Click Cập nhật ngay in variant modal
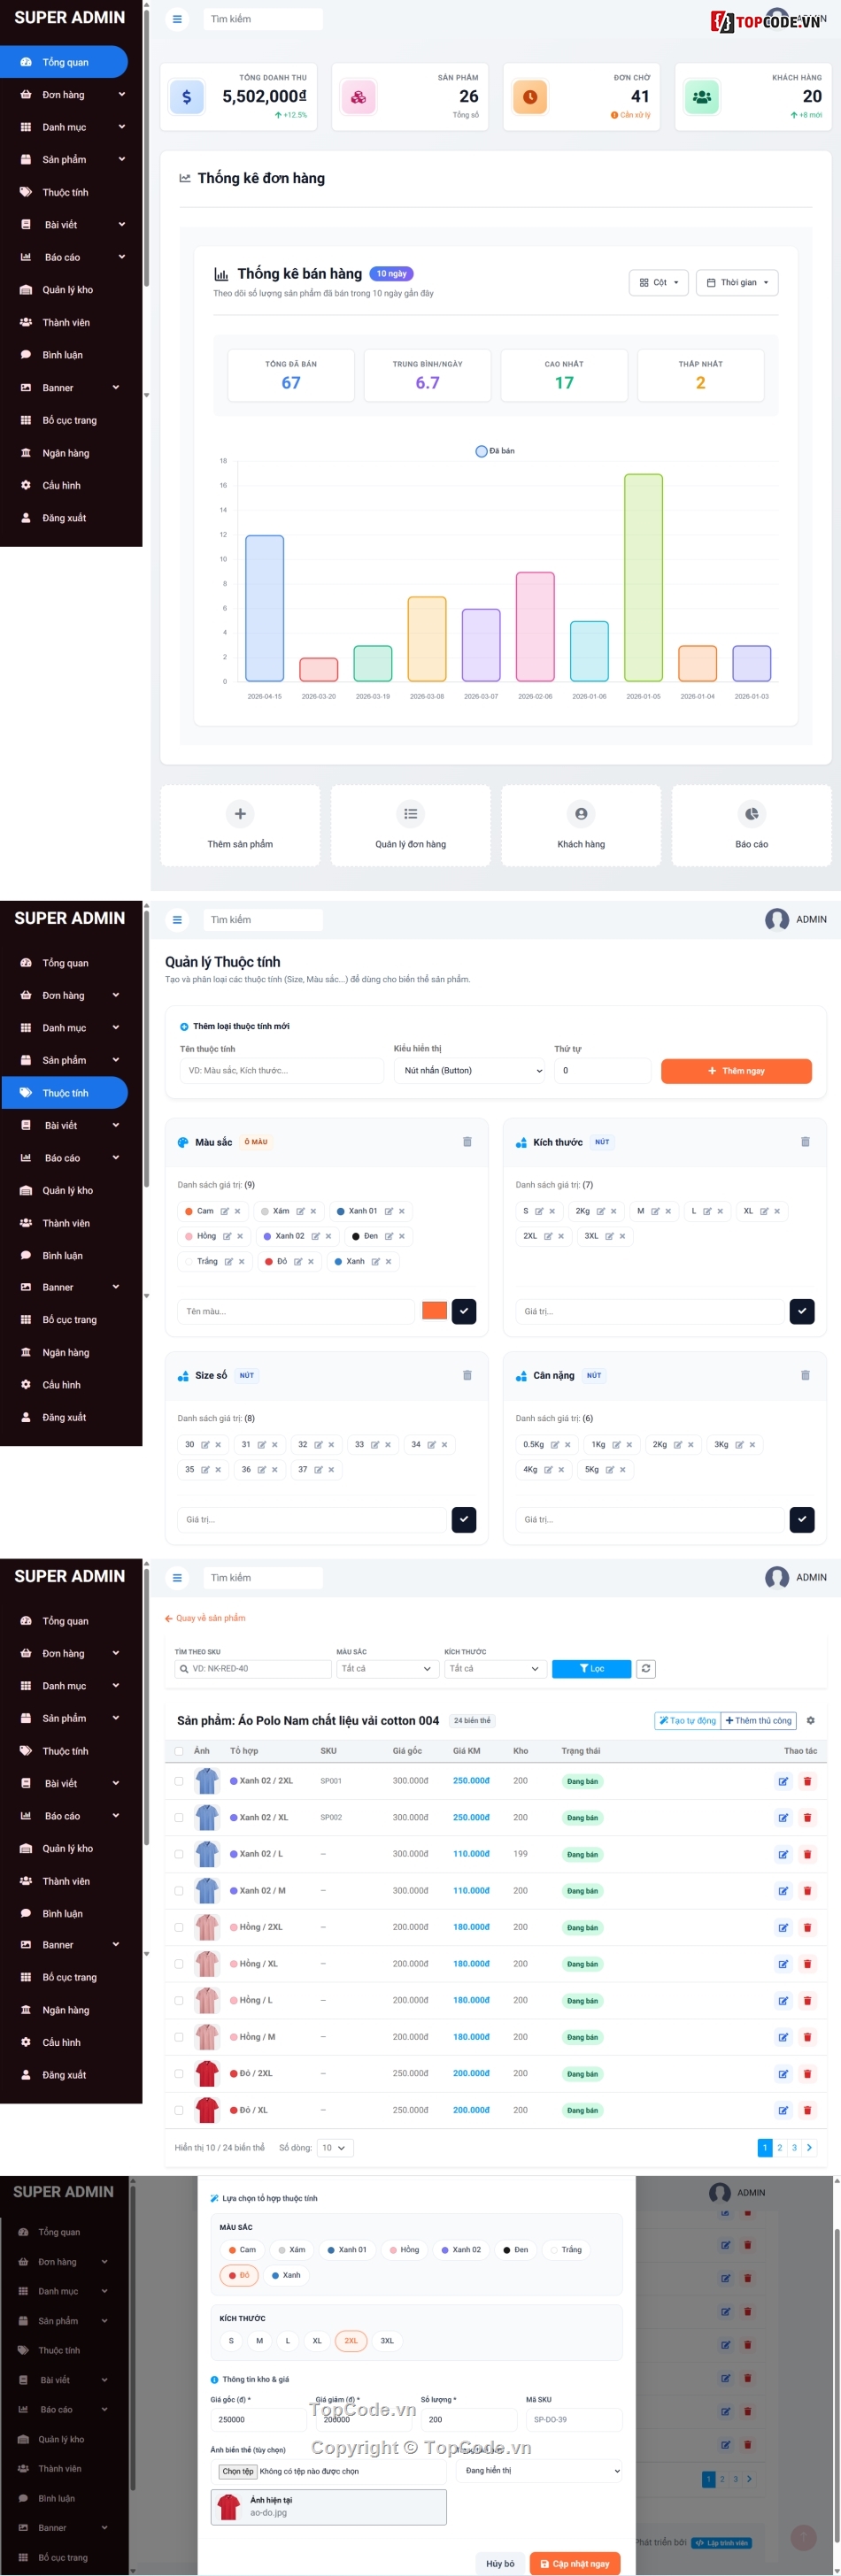Image resolution: width=841 pixels, height=2576 pixels. point(575,2563)
